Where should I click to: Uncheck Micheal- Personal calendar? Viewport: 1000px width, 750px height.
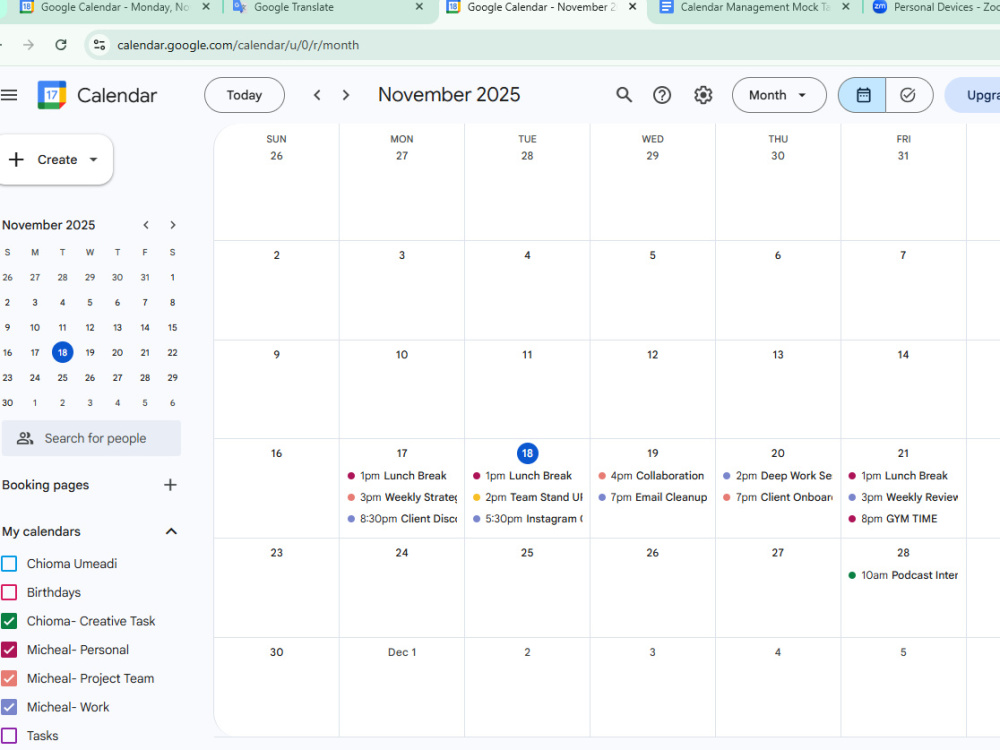click(9, 650)
